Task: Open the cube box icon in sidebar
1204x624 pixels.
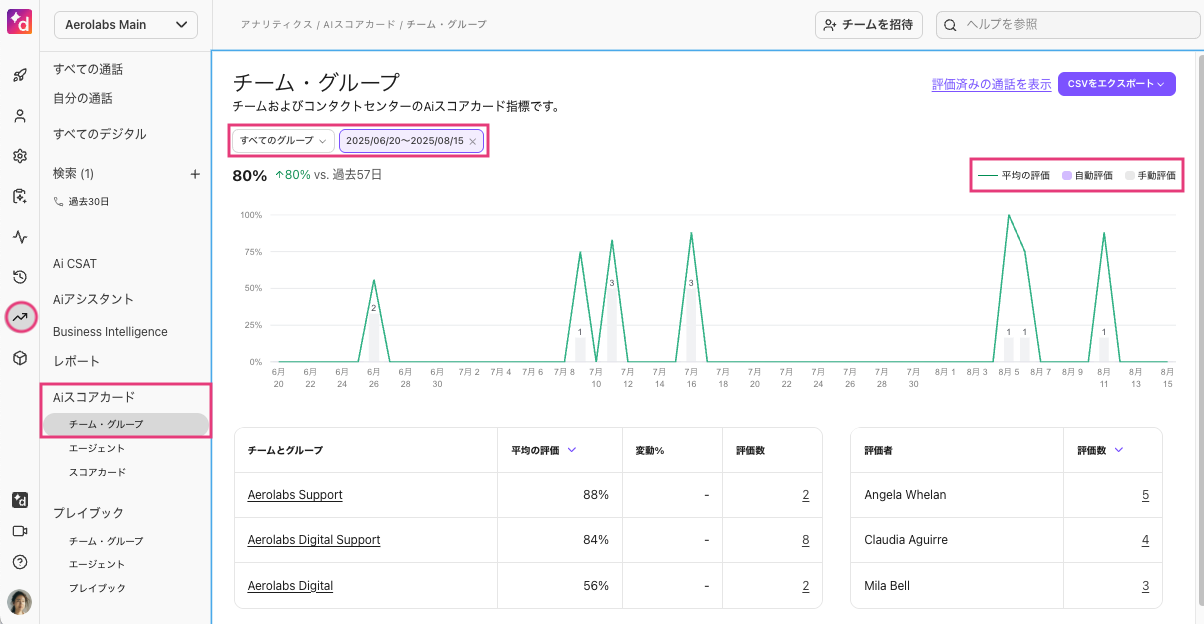Action: (x=19, y=358)
